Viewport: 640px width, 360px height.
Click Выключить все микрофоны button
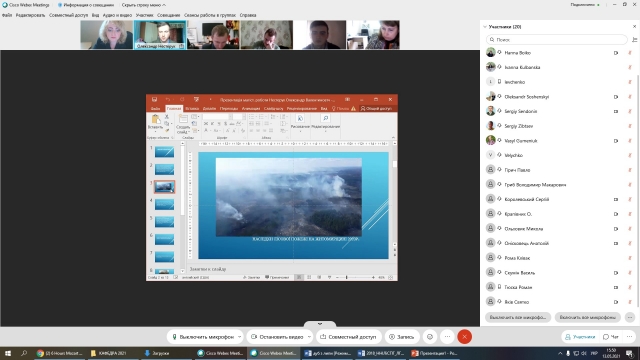[518, 317]
